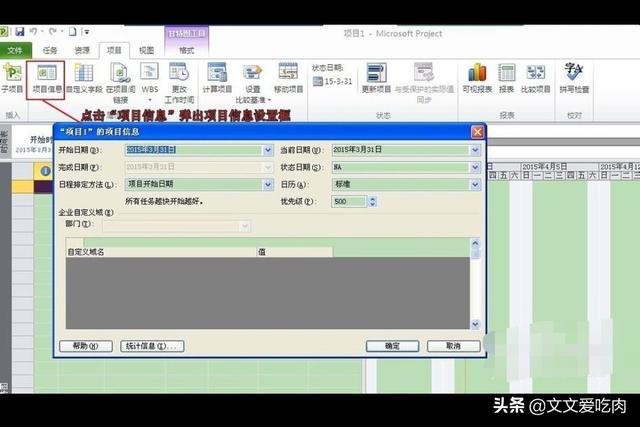640x427 pixels.
Task: Open 自定义字段 (Custom Fields) in the ribbon
Action: tap(84, 78)
